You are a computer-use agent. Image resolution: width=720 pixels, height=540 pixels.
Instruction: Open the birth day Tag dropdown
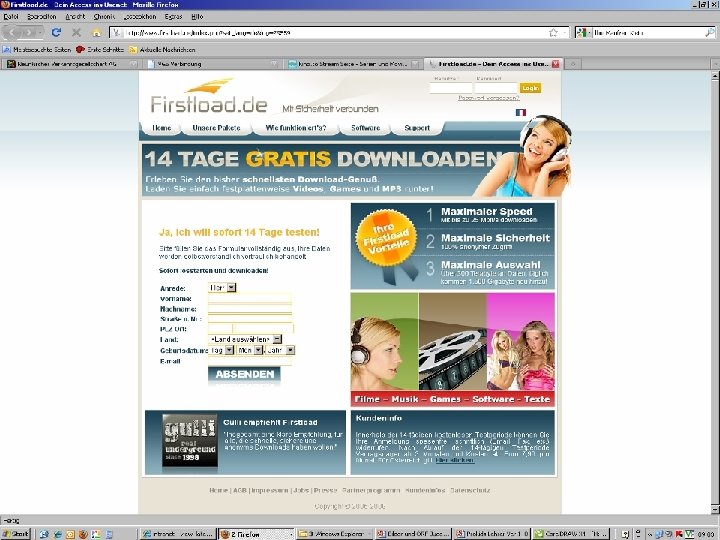click(221, 350)
